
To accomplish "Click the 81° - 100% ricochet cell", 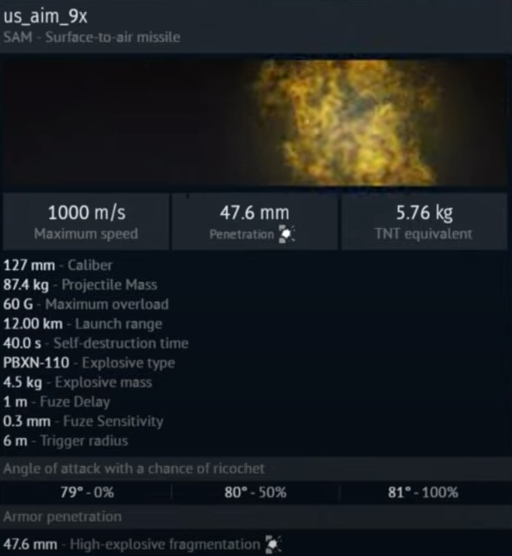I will tap(423, 492).
